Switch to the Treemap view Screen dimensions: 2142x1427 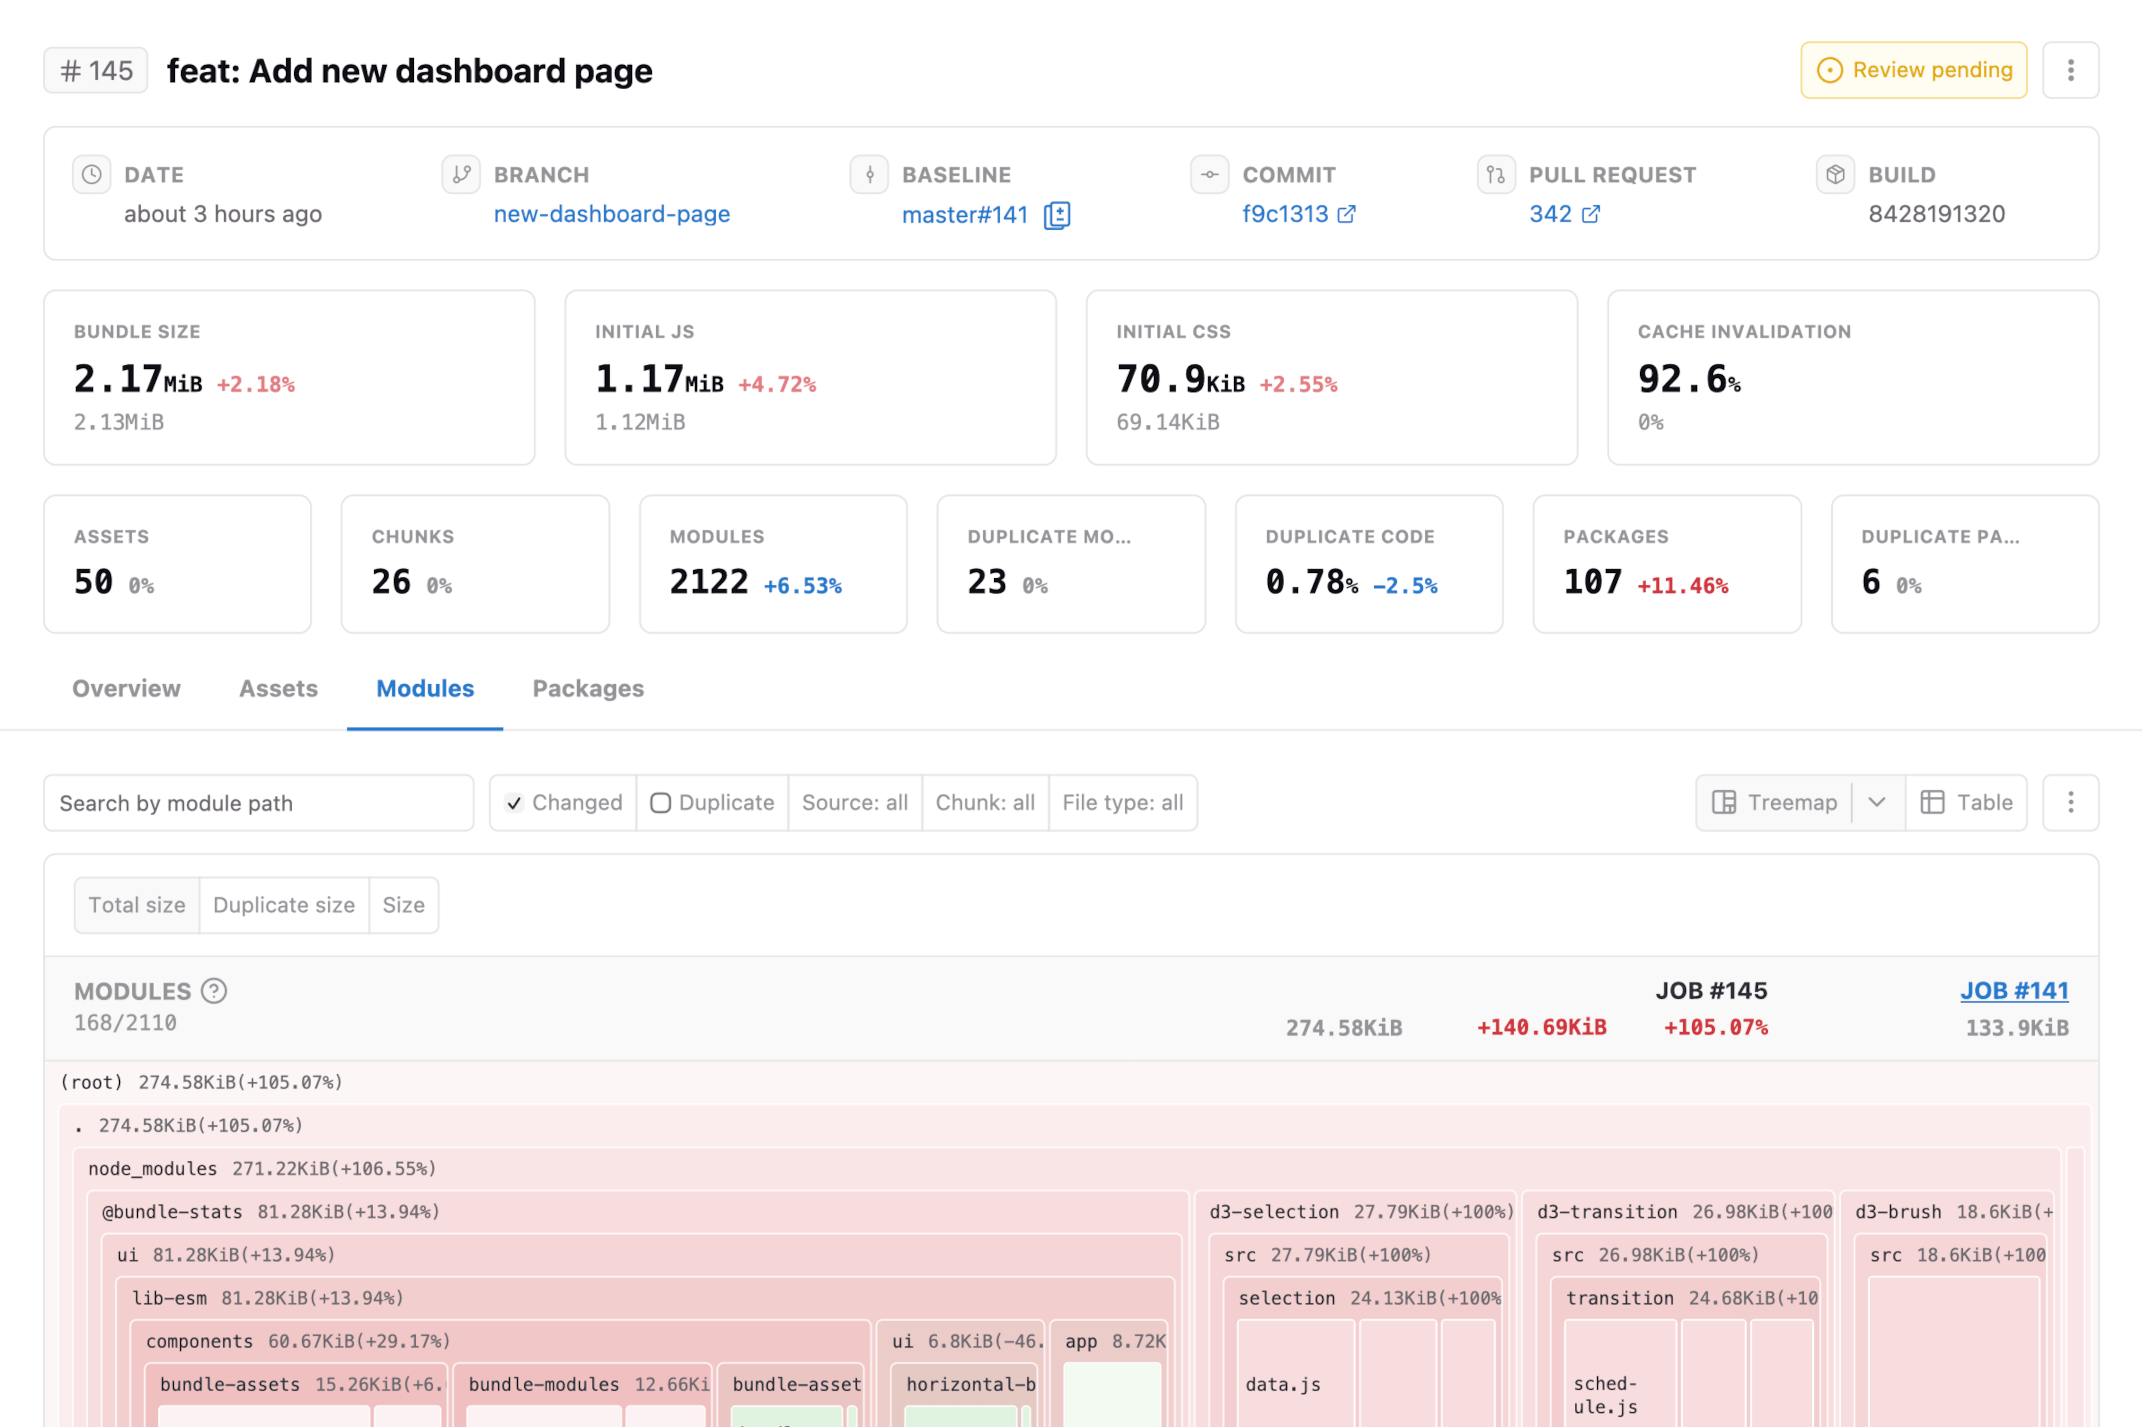pos(1774,802)
